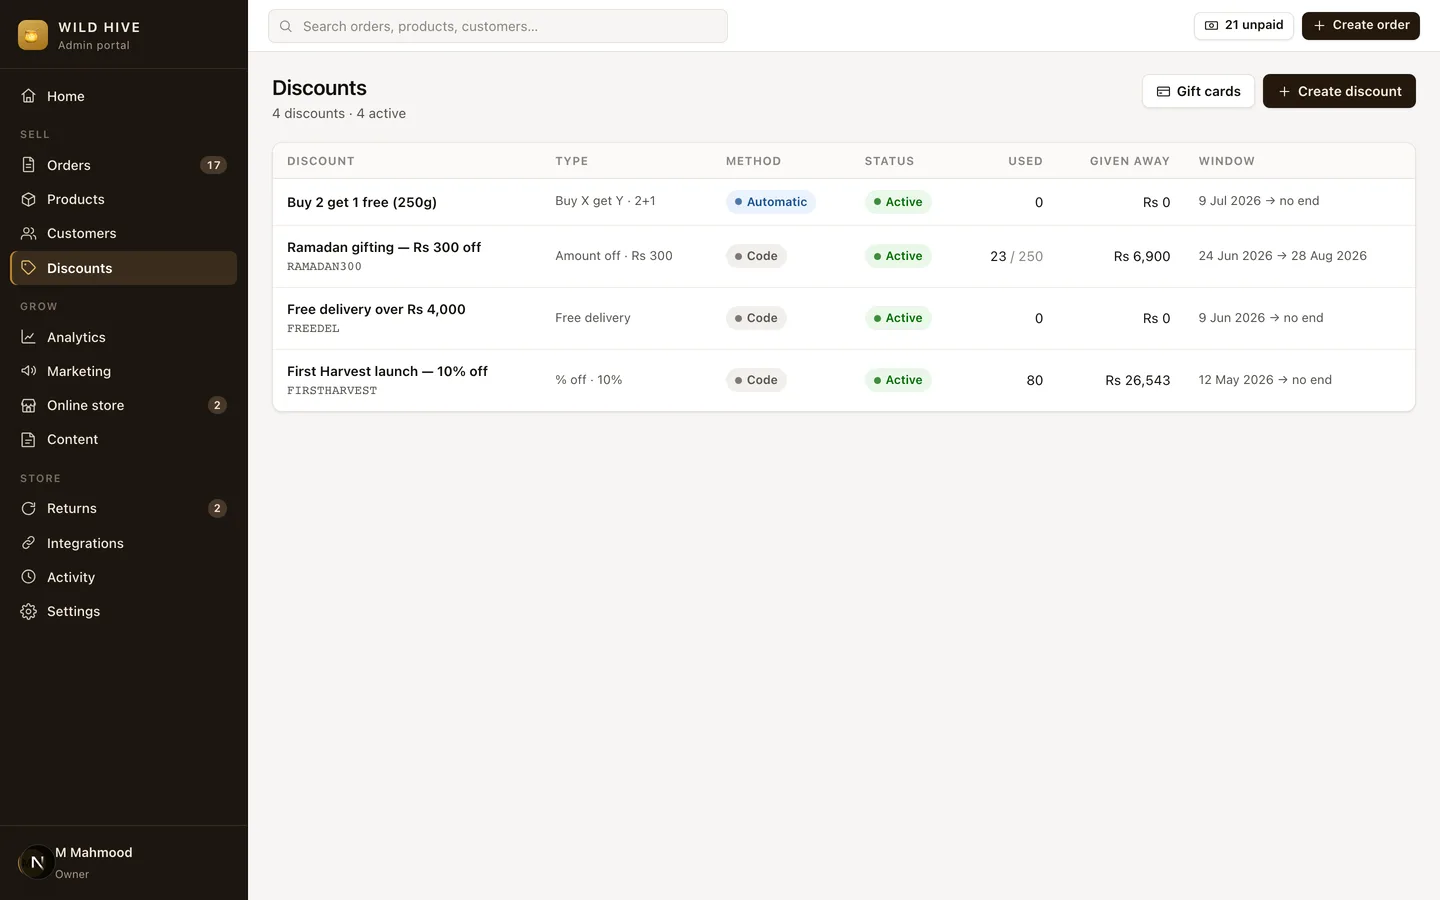1440x900 pixels.
Task: Open Gift cards
Action: (1198, 91)
